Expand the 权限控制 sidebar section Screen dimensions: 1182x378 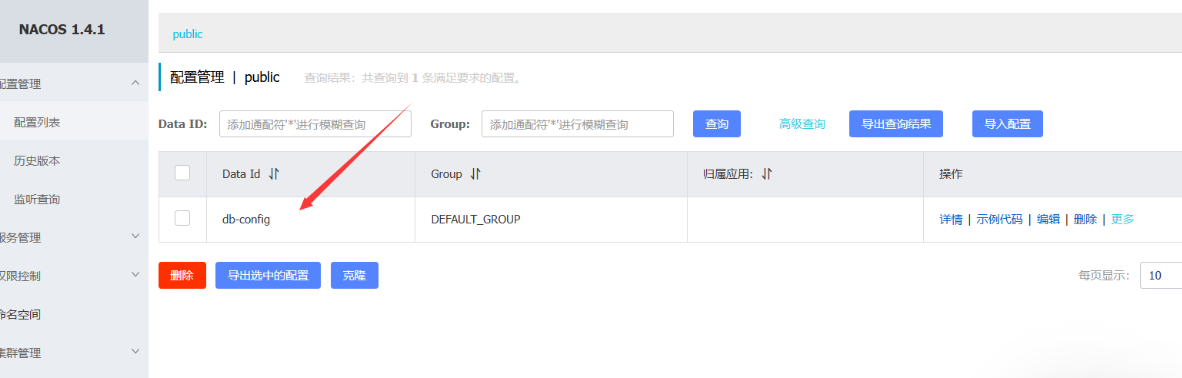(136, 275)
